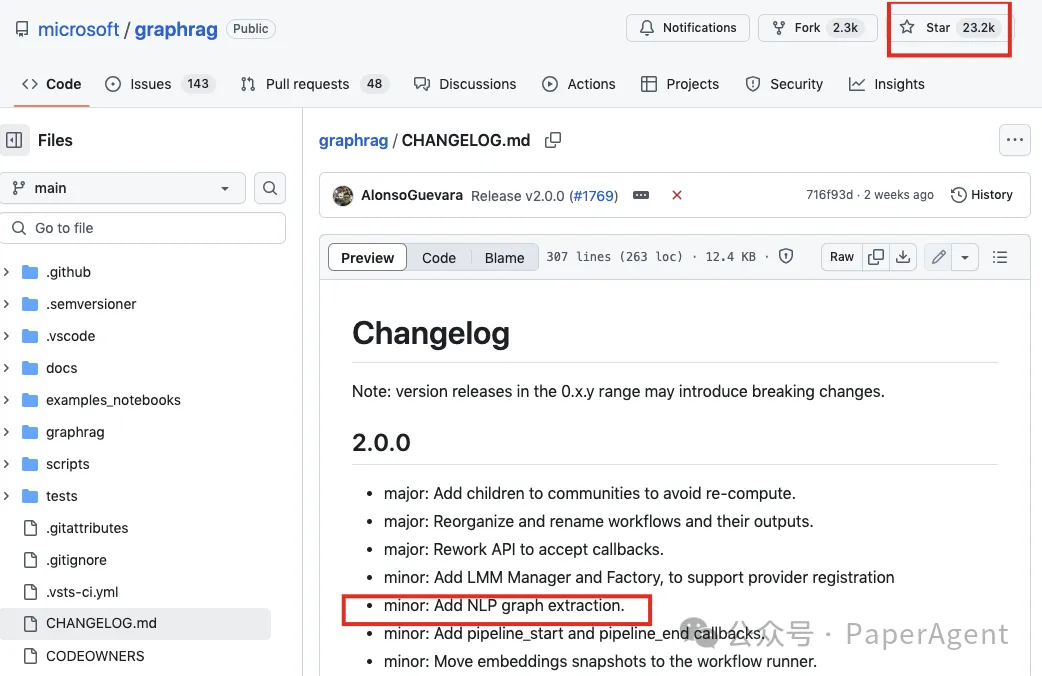Expand the docs folder
The height and width of the screenshot is (676, 1042).
pyautogui.click(x=62, y=368)
